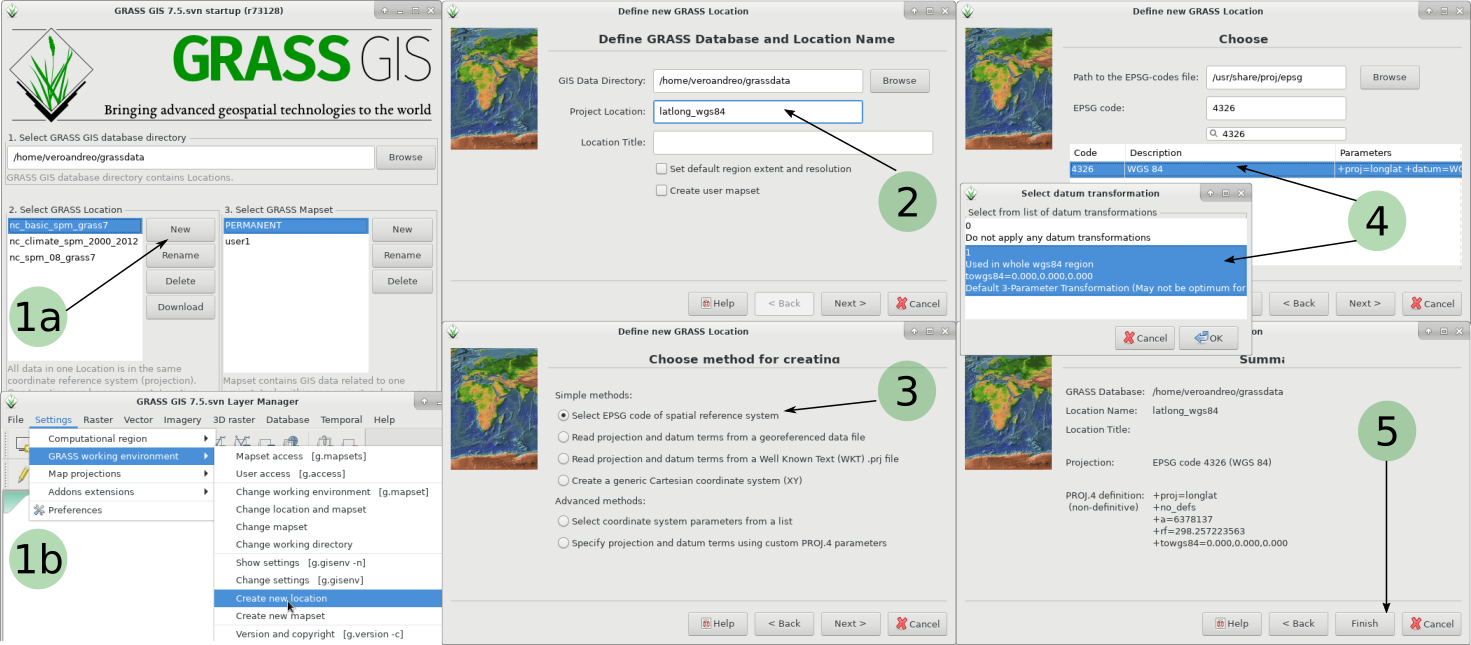
Task: Select Read projection from georeferenced data file
Action: click(564, 437)
